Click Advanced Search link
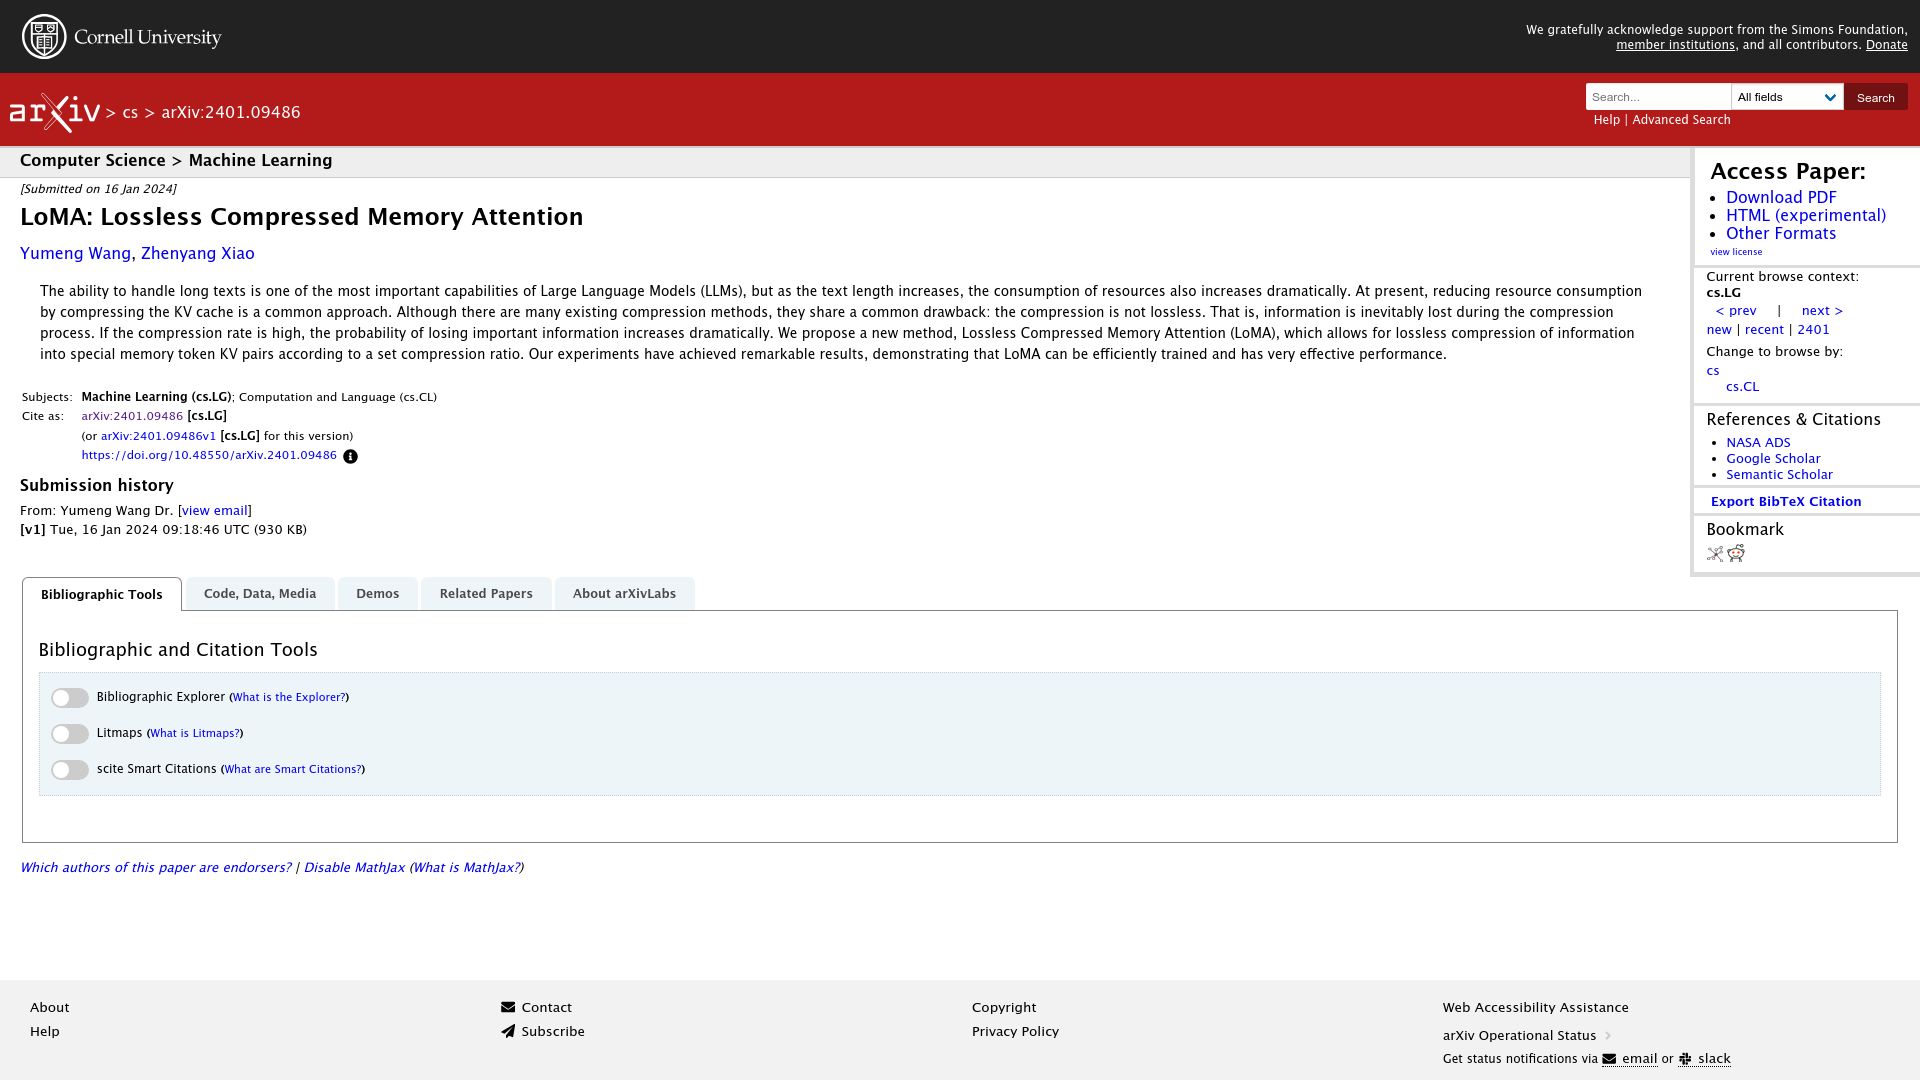1920x1080 pixels. click(x=1681, y=120)
